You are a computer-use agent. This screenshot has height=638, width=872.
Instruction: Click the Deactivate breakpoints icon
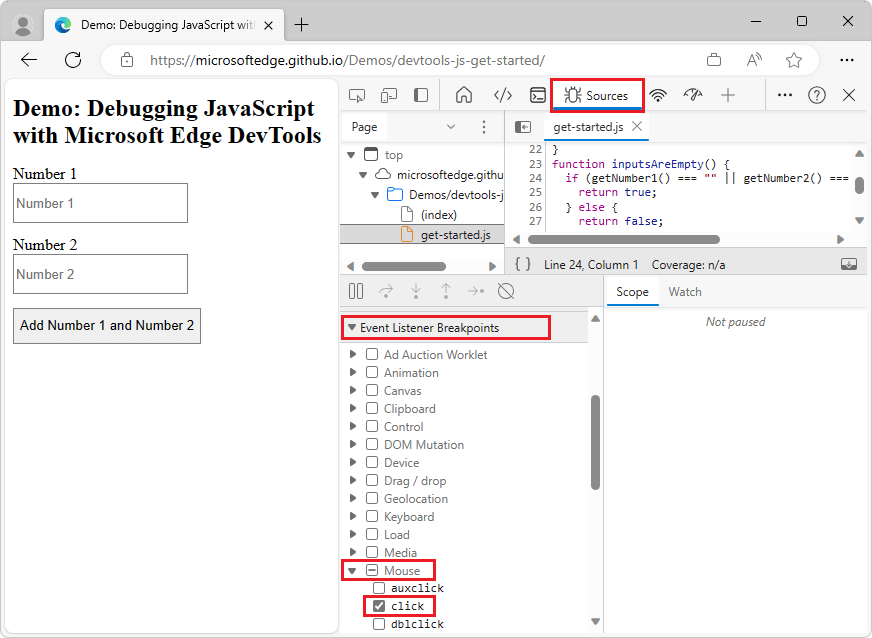[506, 291]
